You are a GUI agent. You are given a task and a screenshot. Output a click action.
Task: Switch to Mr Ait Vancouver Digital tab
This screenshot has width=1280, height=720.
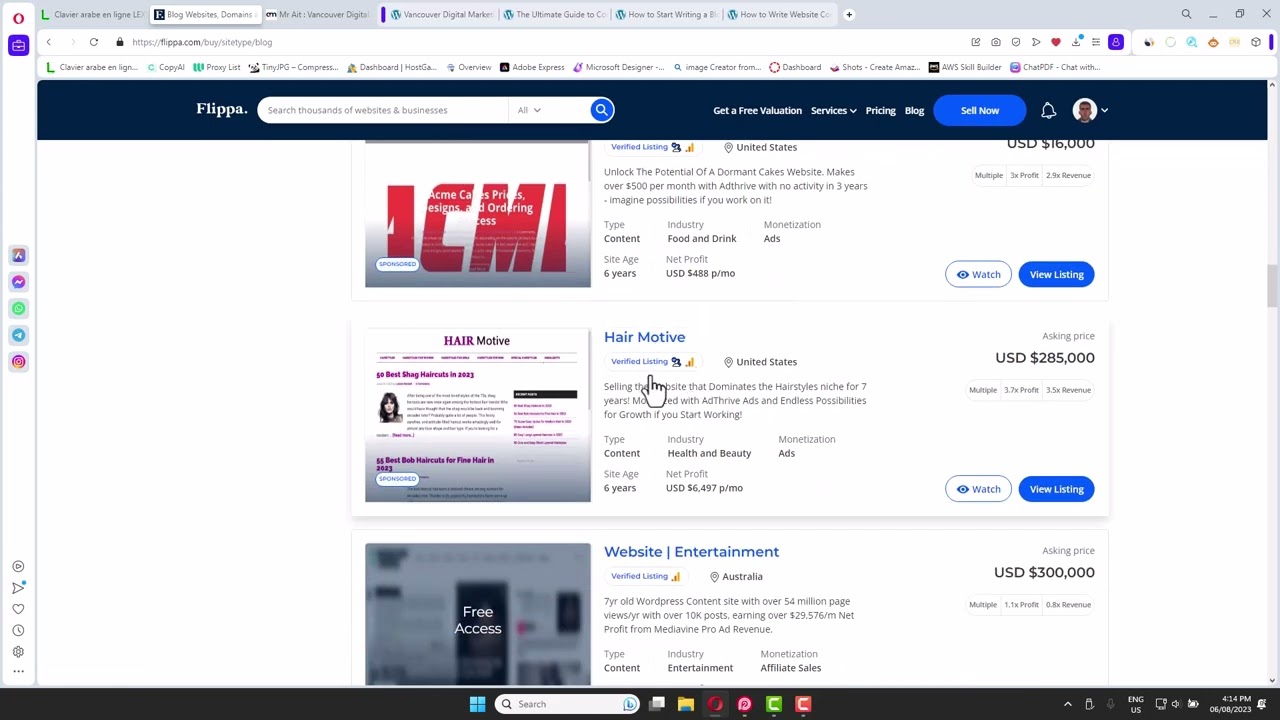tap(318, 14)
